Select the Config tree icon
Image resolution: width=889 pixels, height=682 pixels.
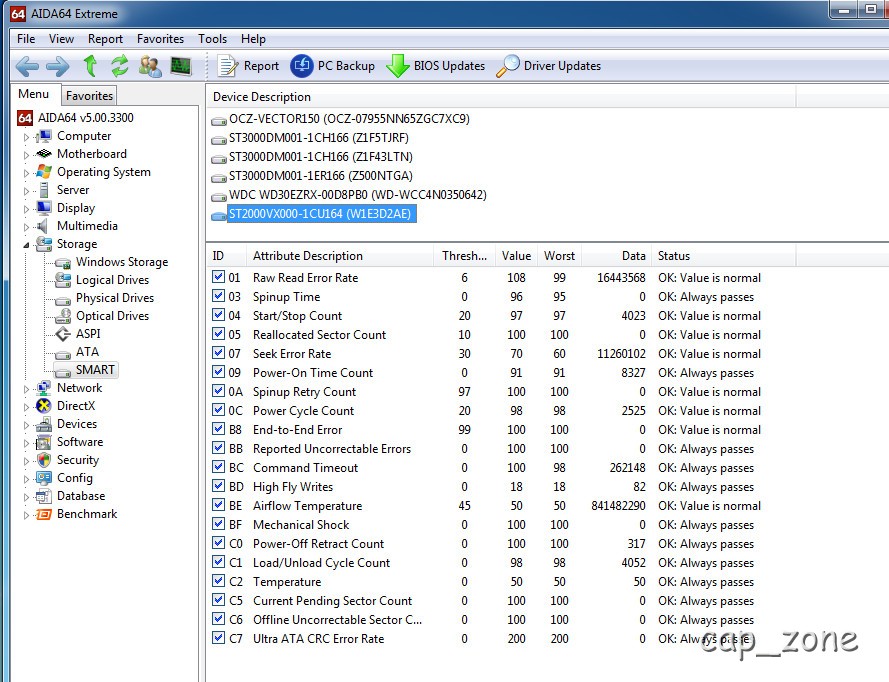44,478
